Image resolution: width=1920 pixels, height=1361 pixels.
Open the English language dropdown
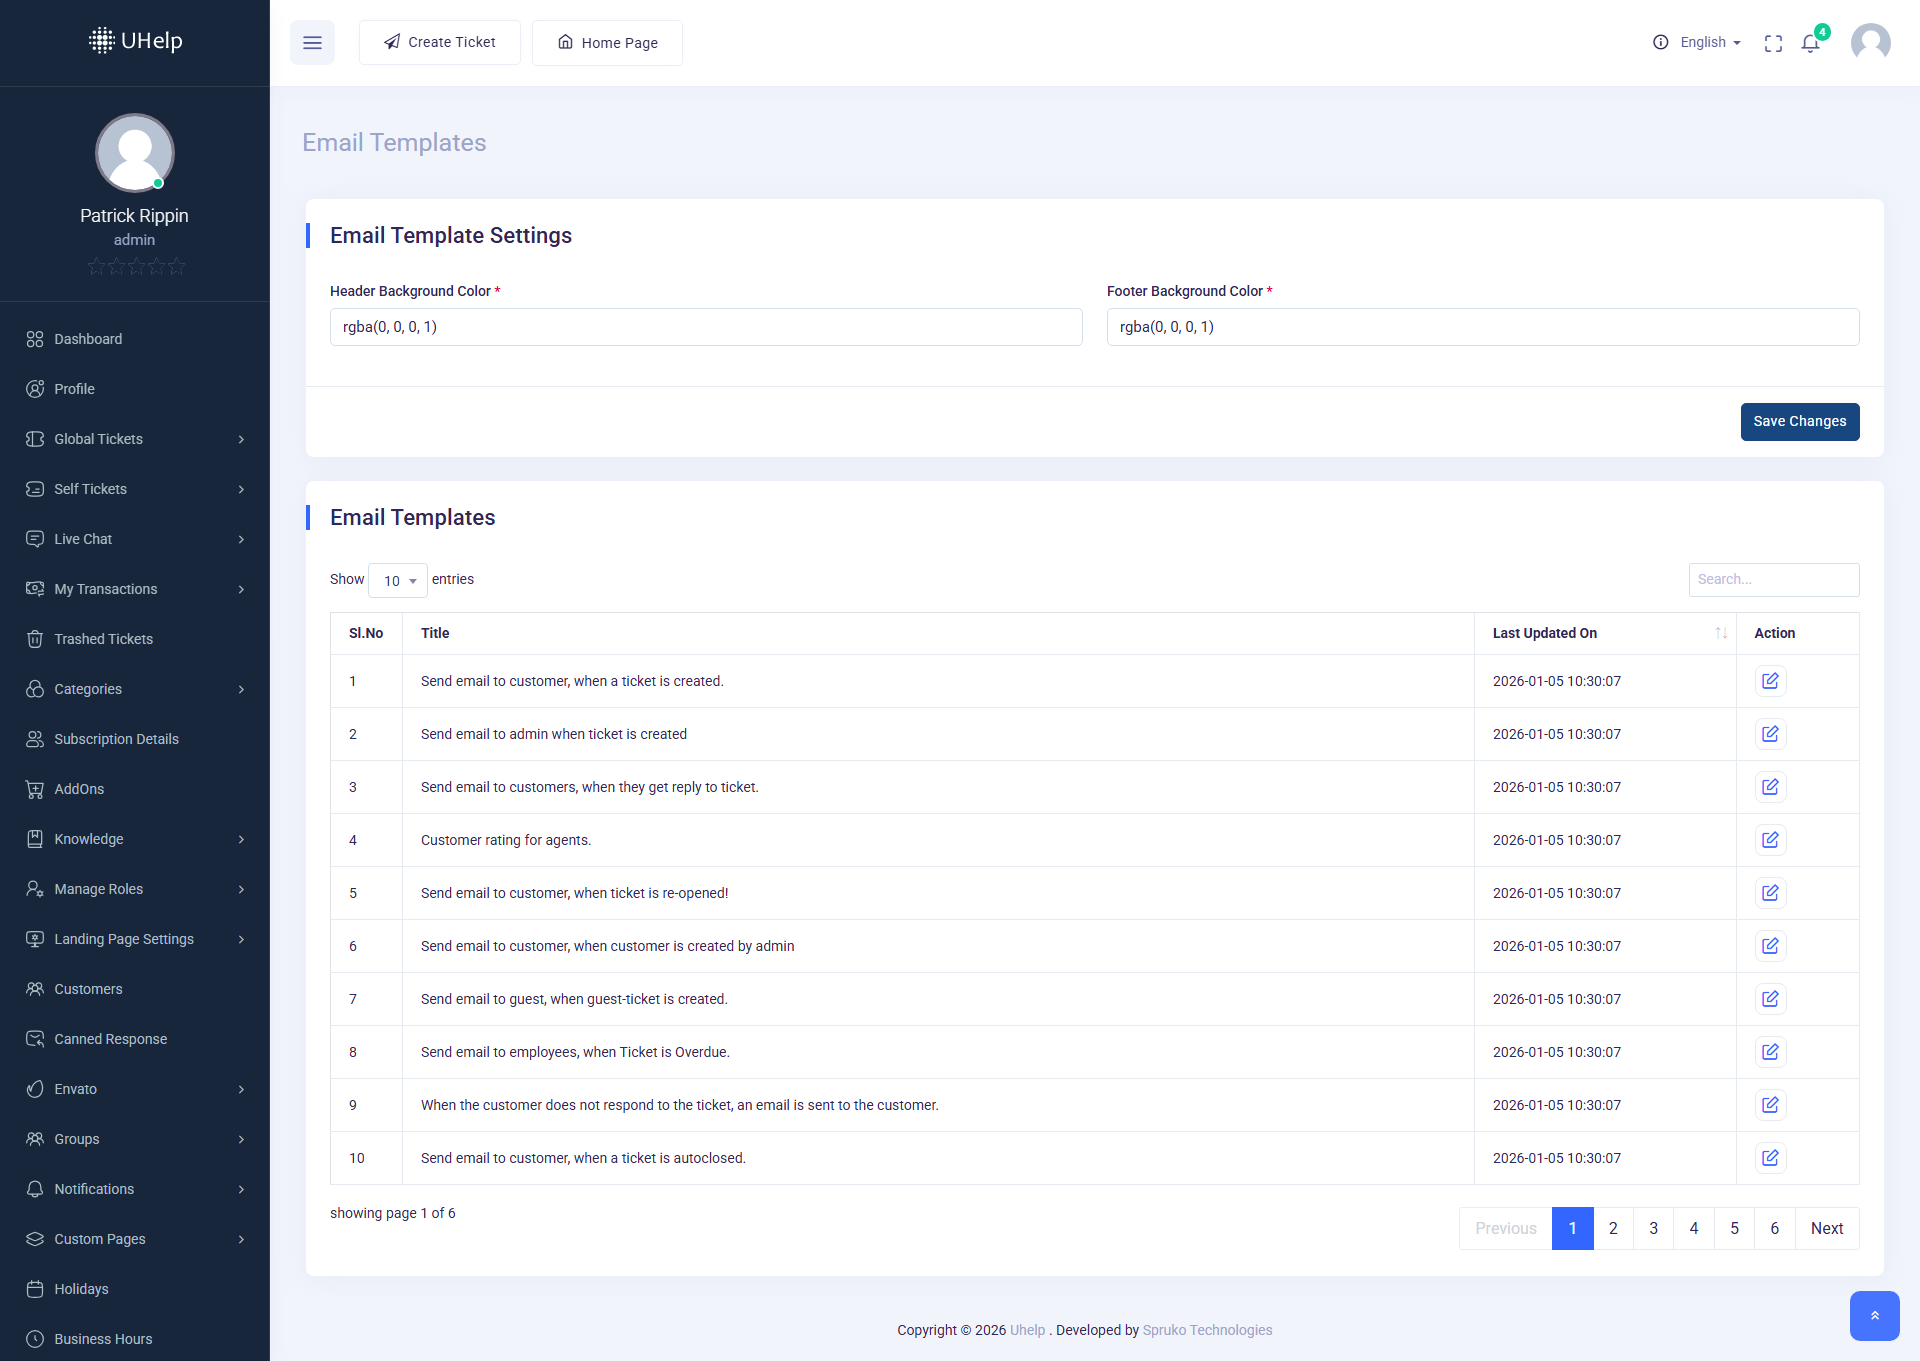pos(1710,42)
